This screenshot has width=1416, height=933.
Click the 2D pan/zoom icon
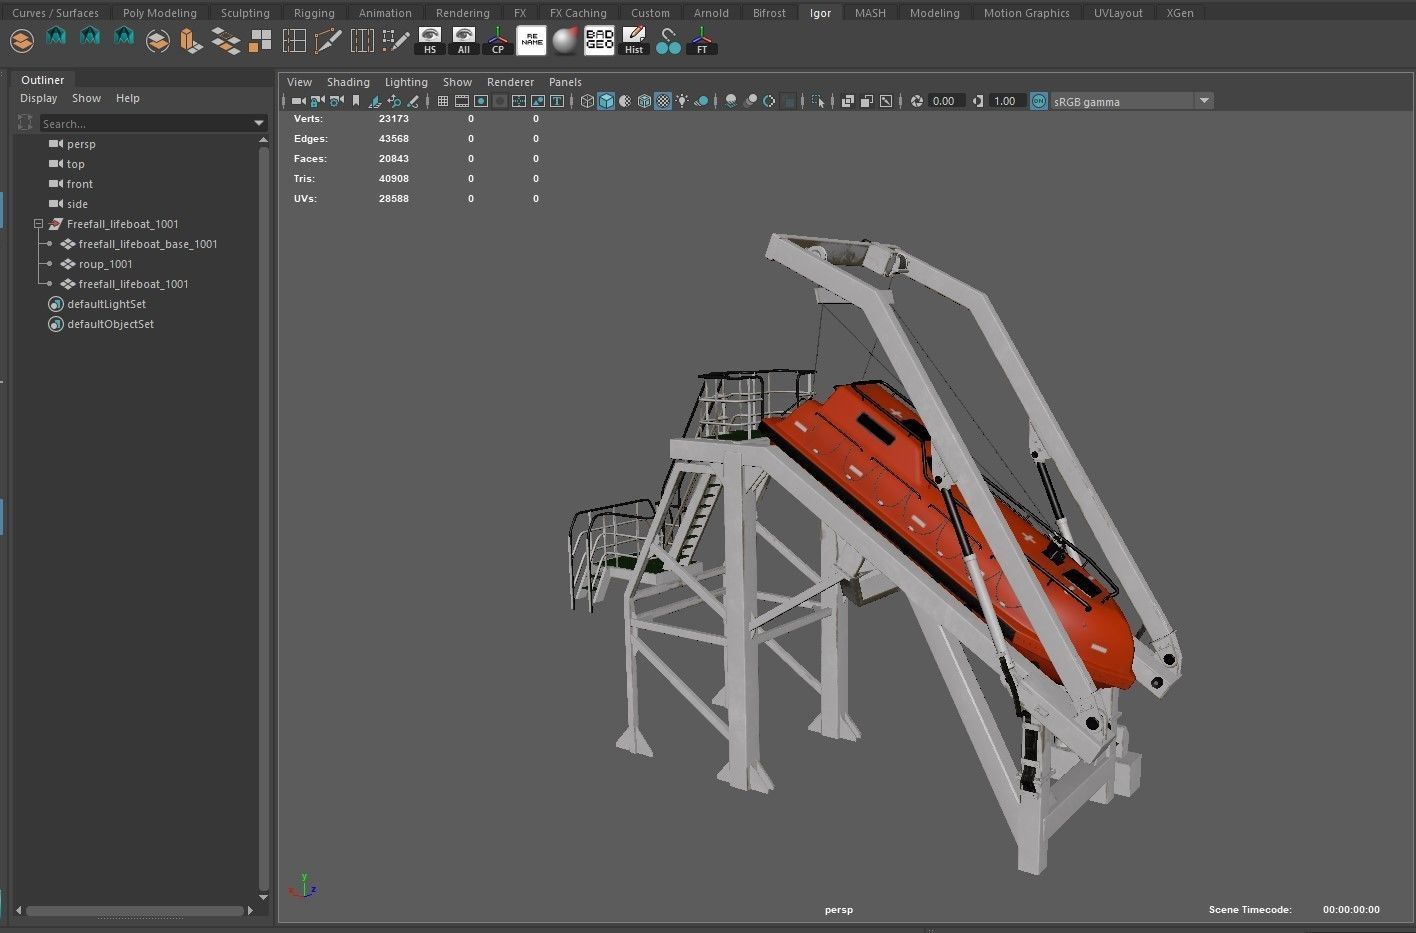point(394,101)
